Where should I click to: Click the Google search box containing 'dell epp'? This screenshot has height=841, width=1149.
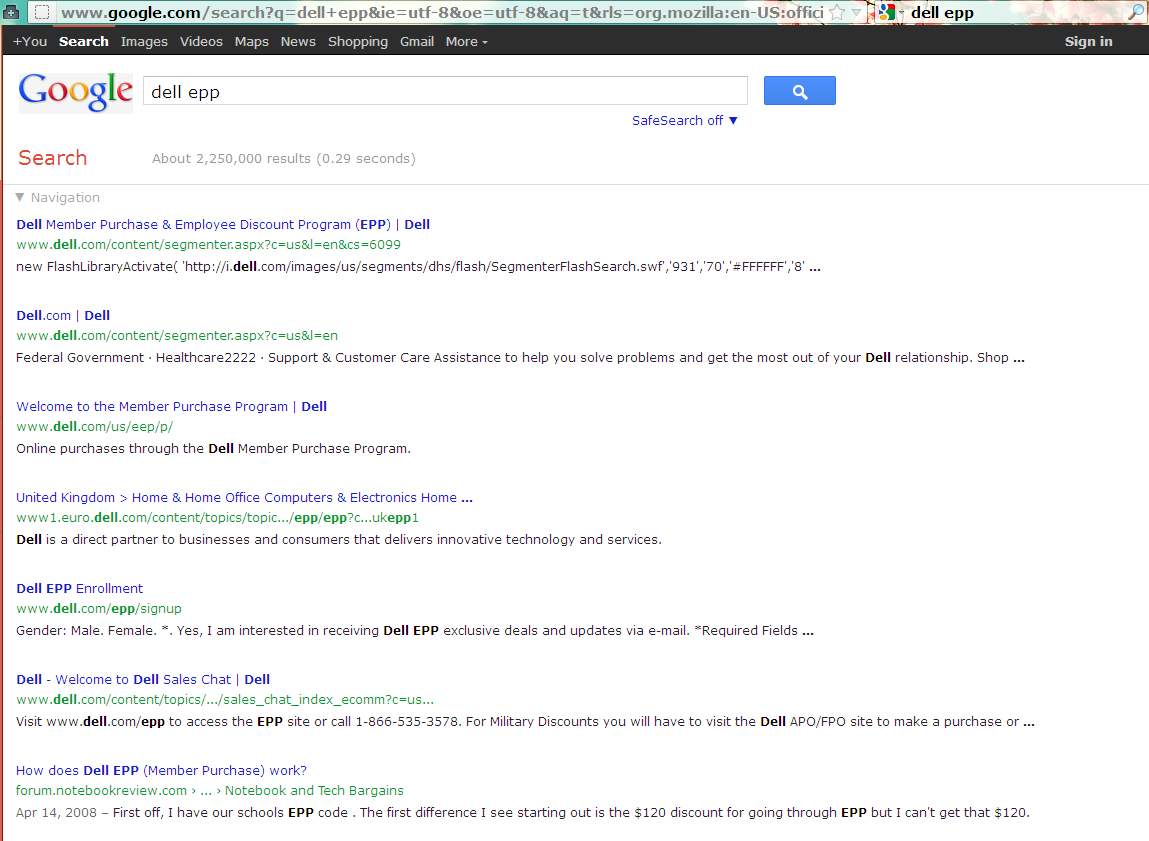[x=445, y=92]
